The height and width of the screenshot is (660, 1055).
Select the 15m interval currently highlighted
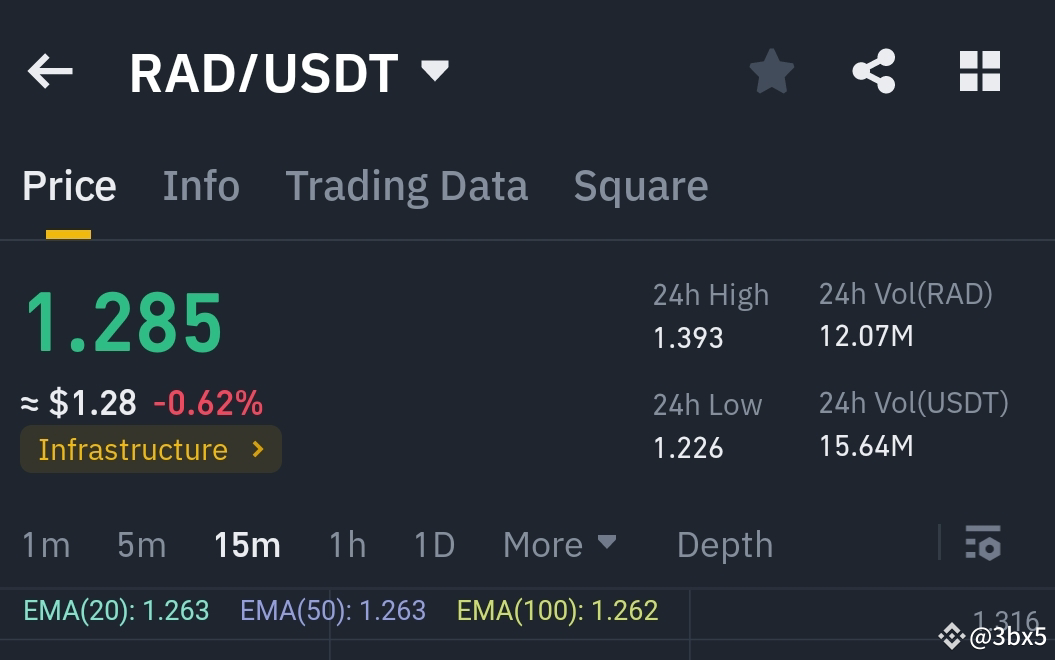pyautogui.click(x=245, y=545)
